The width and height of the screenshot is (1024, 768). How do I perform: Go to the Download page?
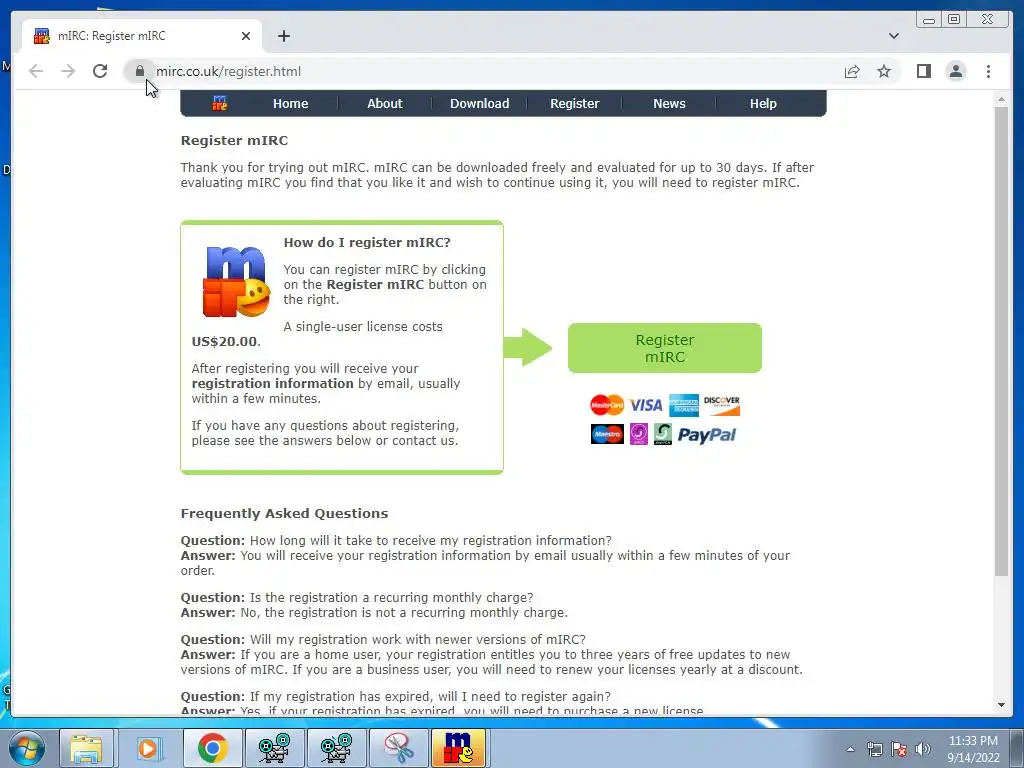tap(479, 103)
